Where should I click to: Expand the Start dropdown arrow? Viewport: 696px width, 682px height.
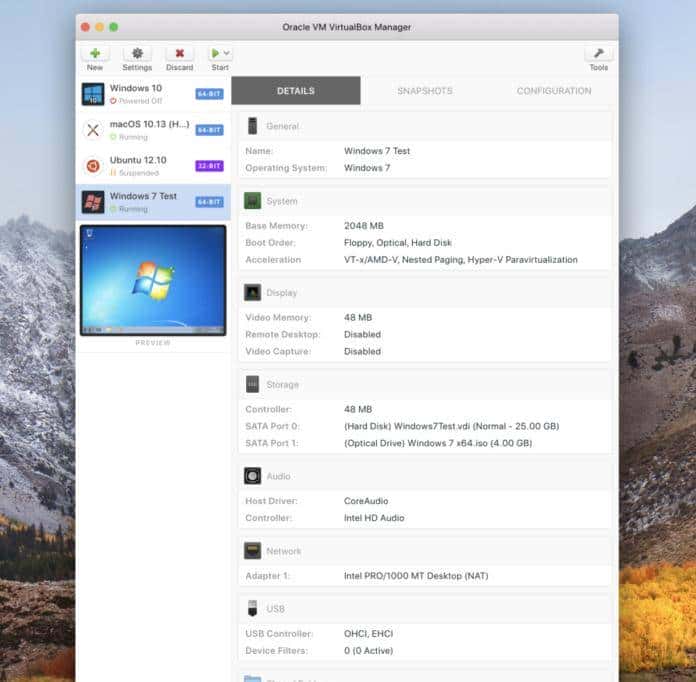click(226, 54)
